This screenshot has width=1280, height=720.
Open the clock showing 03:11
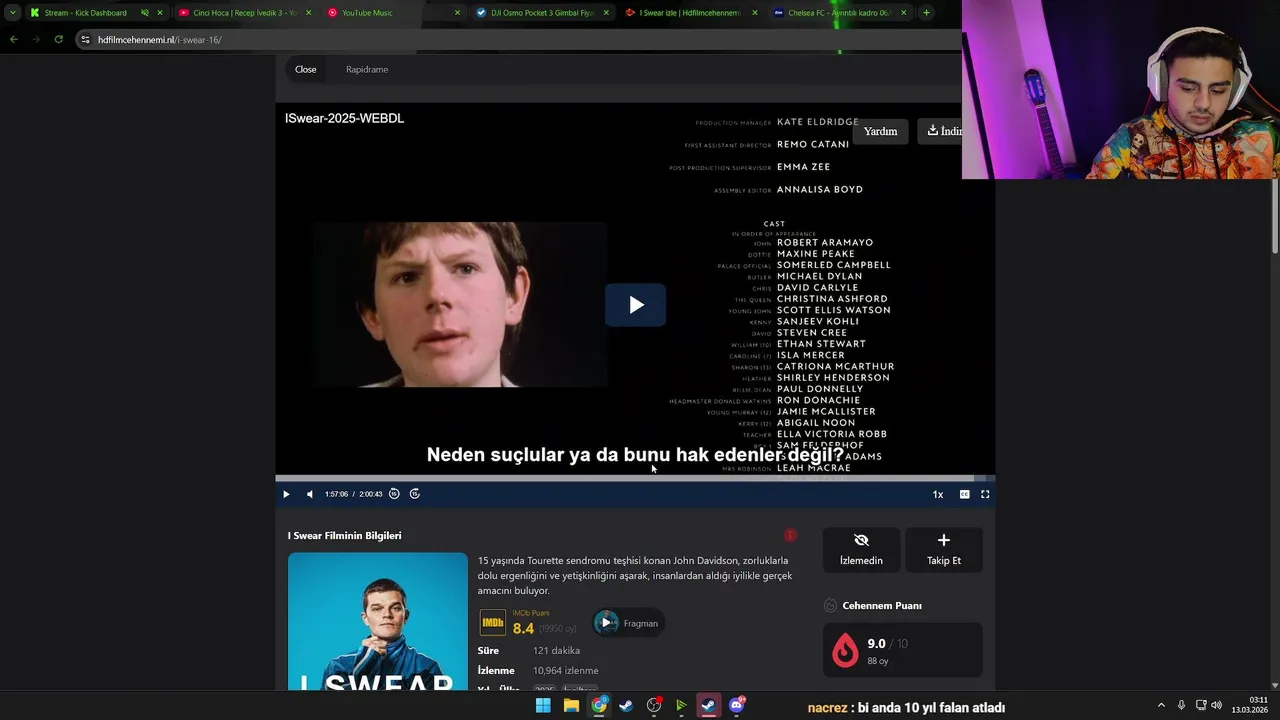coord(1250,705)
